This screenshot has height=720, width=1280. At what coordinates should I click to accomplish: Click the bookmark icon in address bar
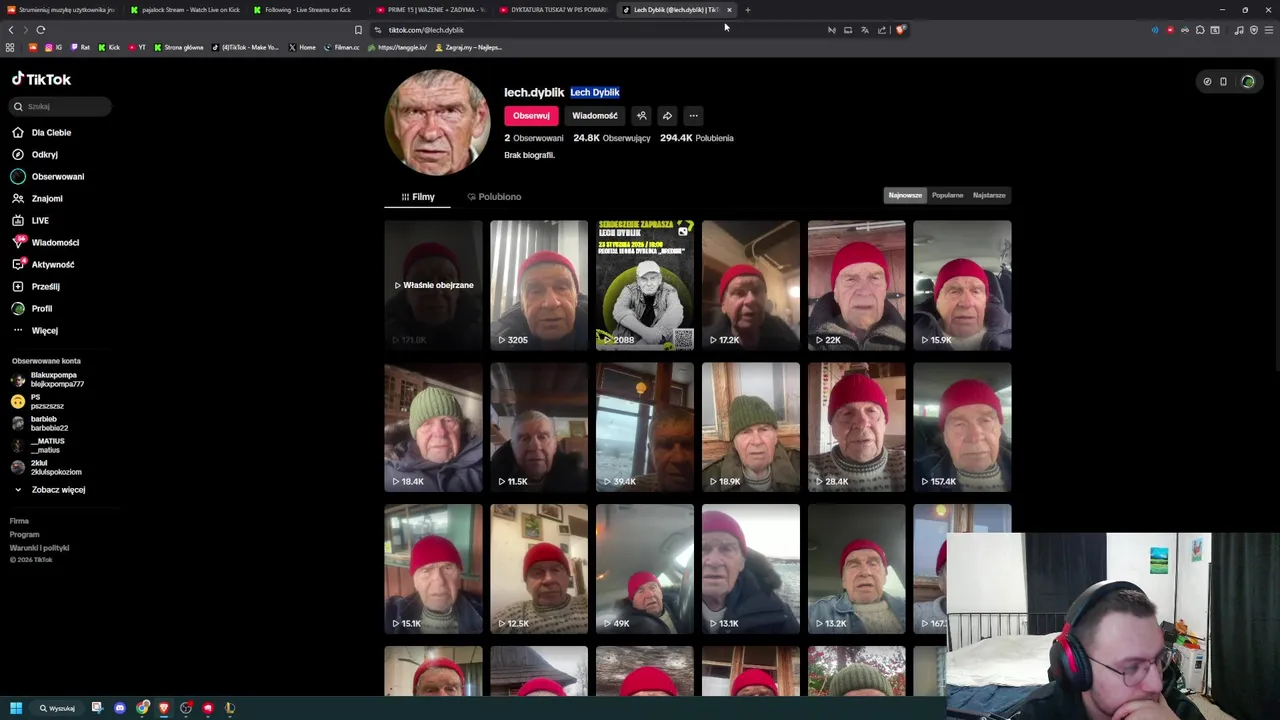coord(358,30)
